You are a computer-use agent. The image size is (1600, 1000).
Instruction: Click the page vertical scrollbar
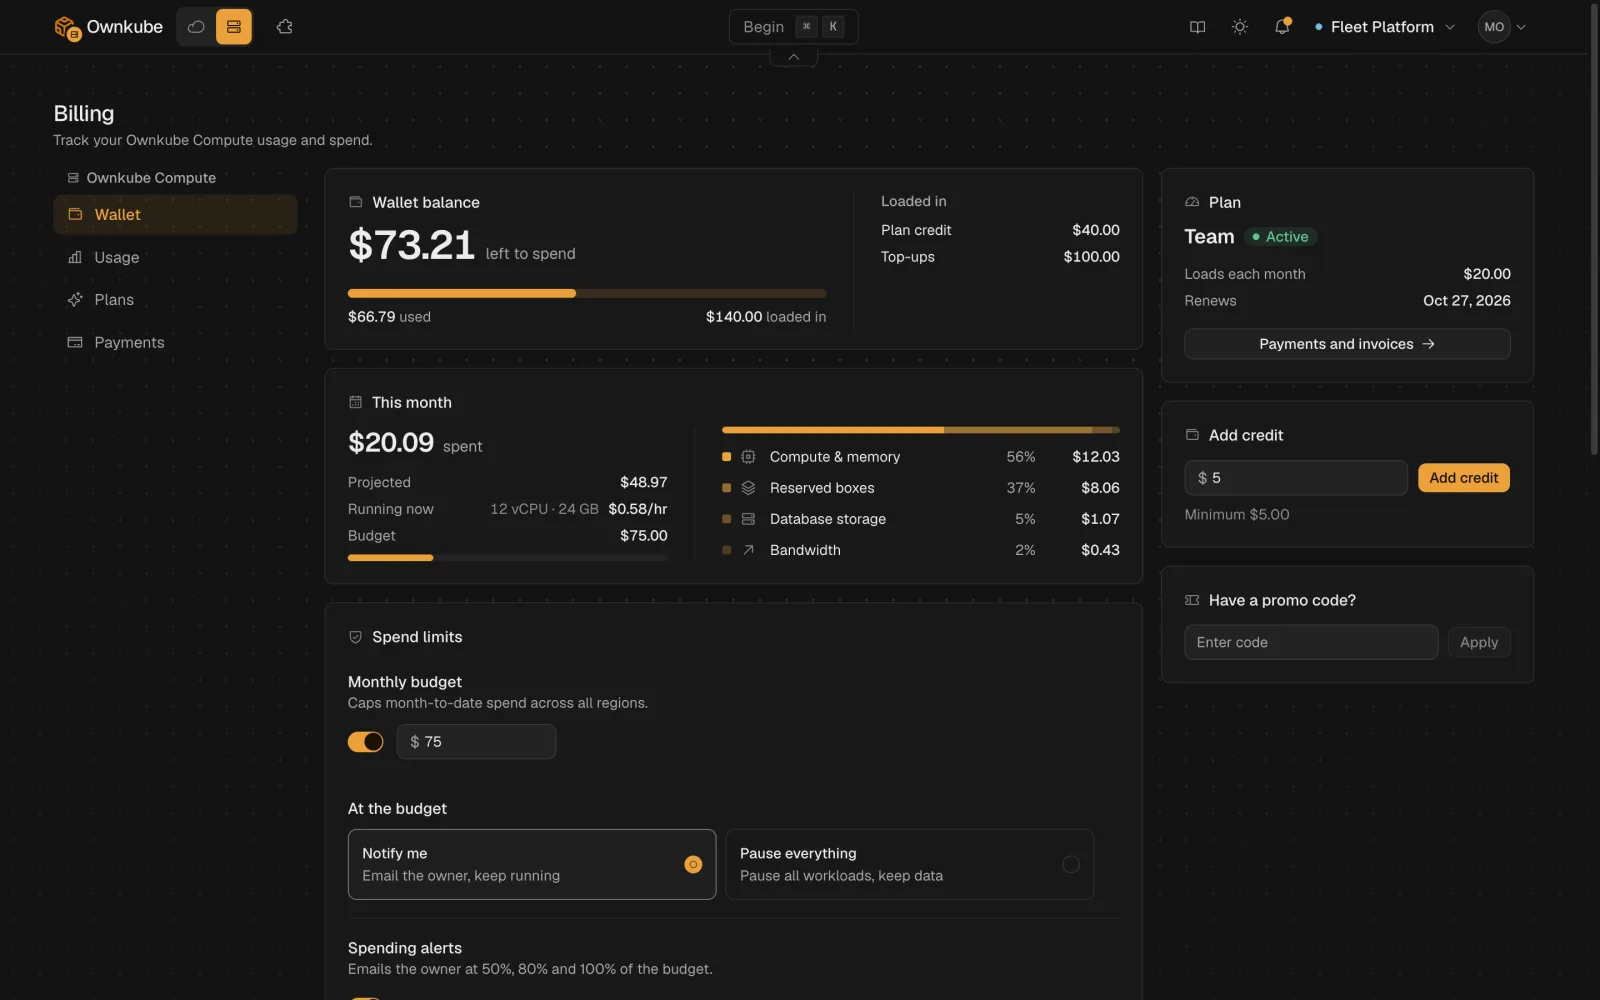click(1594, 230)
